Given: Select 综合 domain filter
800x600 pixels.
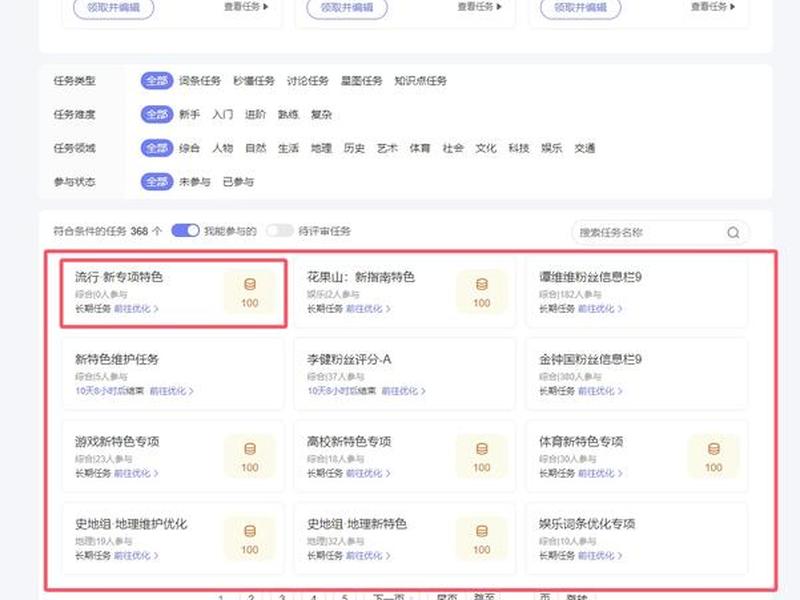Looking at the screenshot, I should click(x=189, y=148).
